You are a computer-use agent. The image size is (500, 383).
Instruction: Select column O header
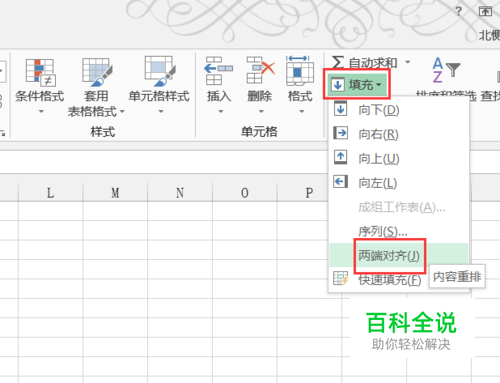tap(245, 193)
